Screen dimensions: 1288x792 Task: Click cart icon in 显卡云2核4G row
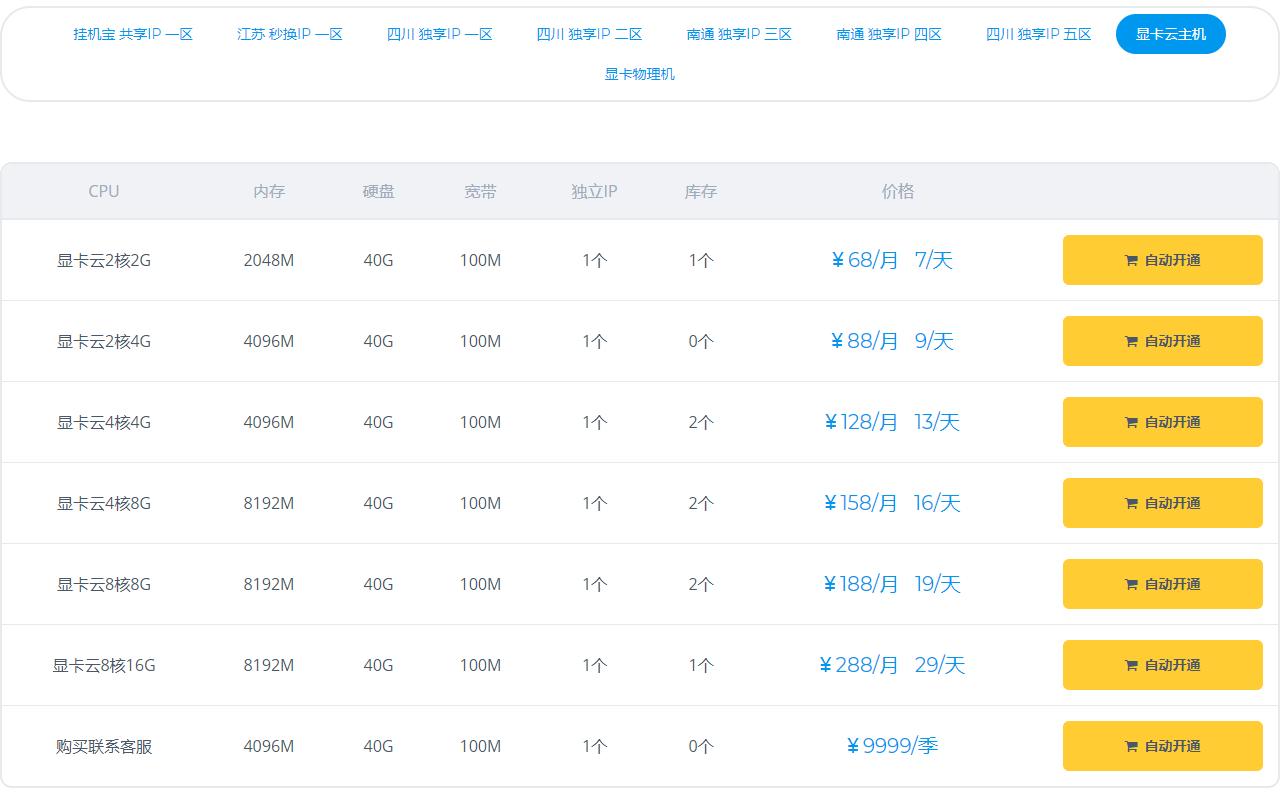1131,342
